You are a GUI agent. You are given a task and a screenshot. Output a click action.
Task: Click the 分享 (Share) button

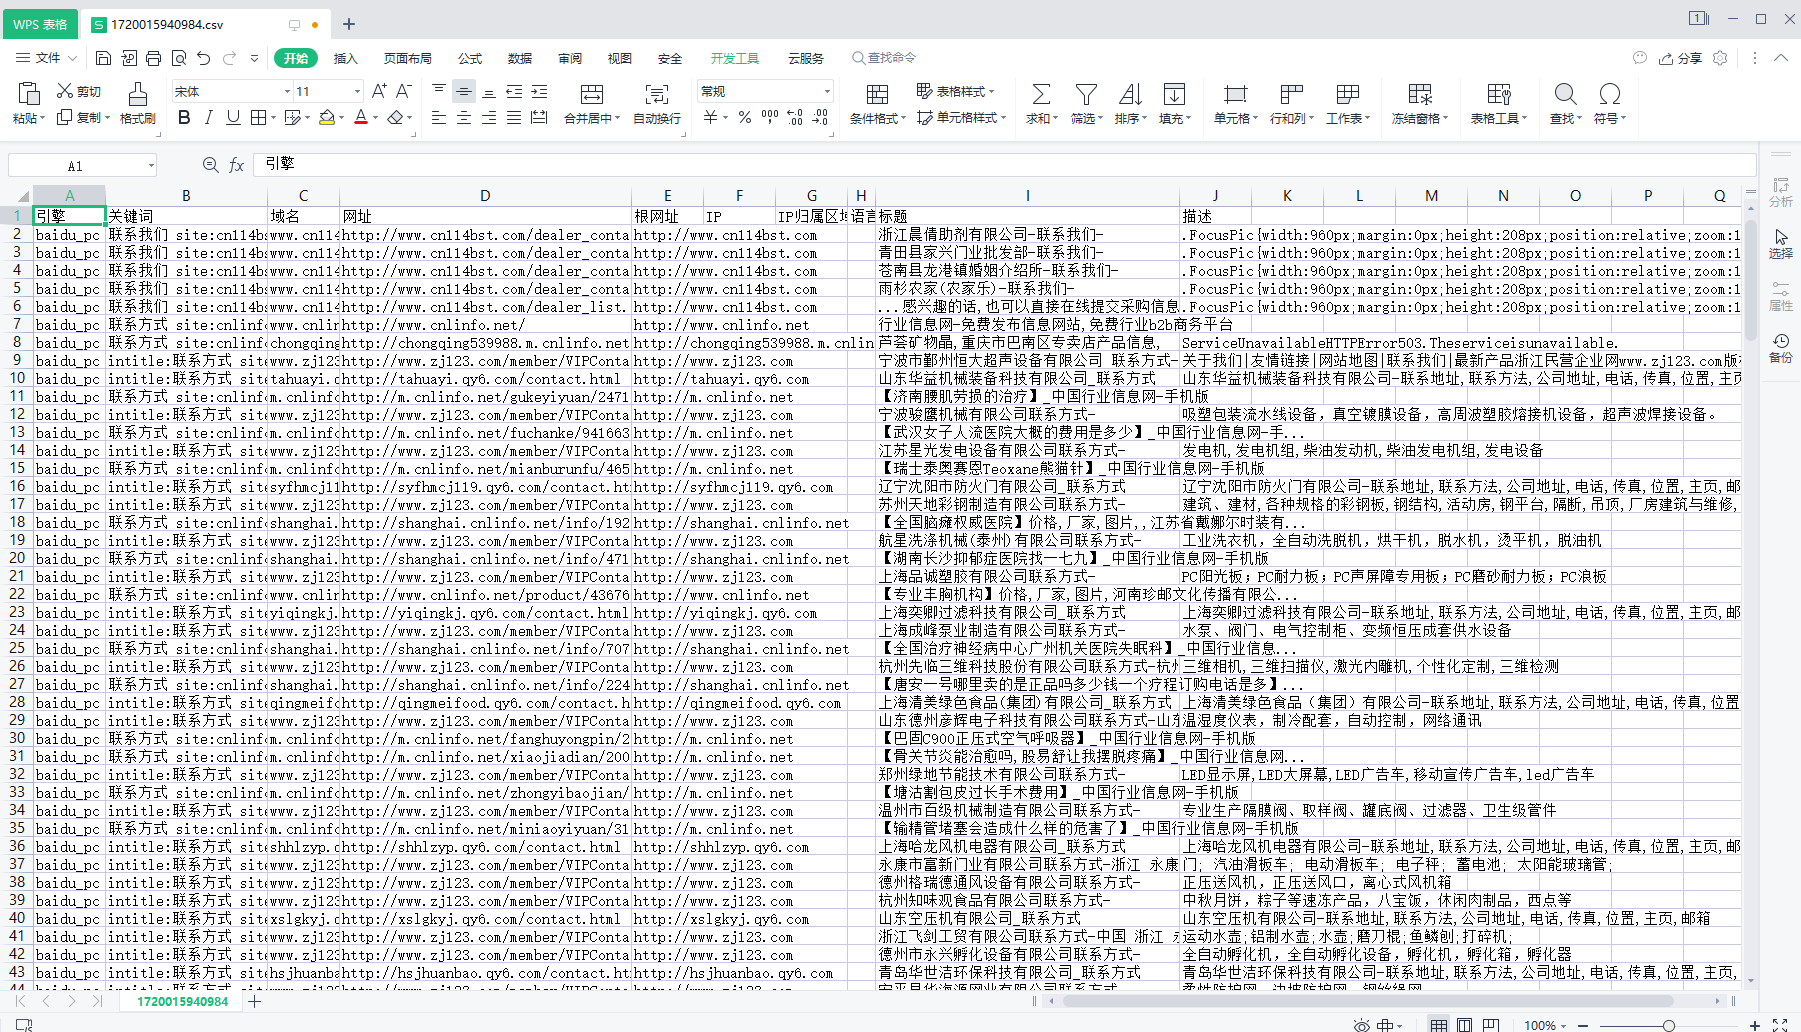(x=1681, y=58)
